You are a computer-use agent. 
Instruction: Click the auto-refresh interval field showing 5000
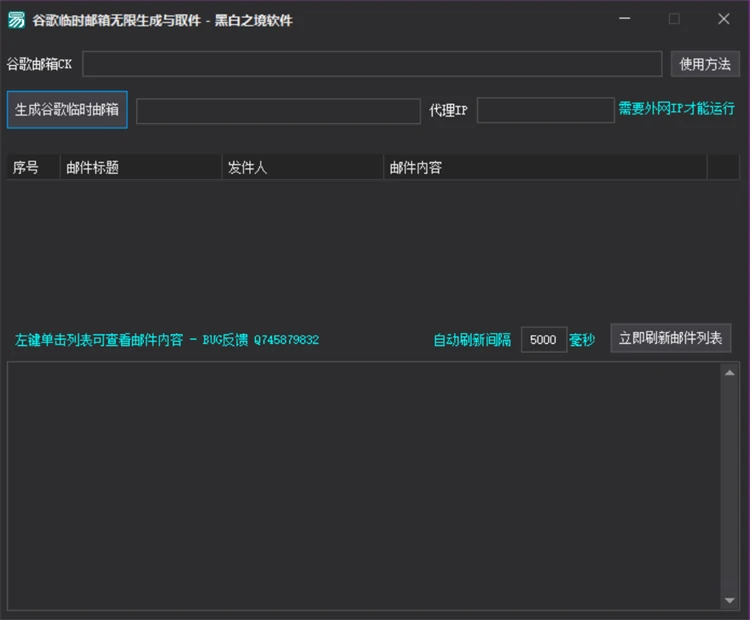point(544,340)
